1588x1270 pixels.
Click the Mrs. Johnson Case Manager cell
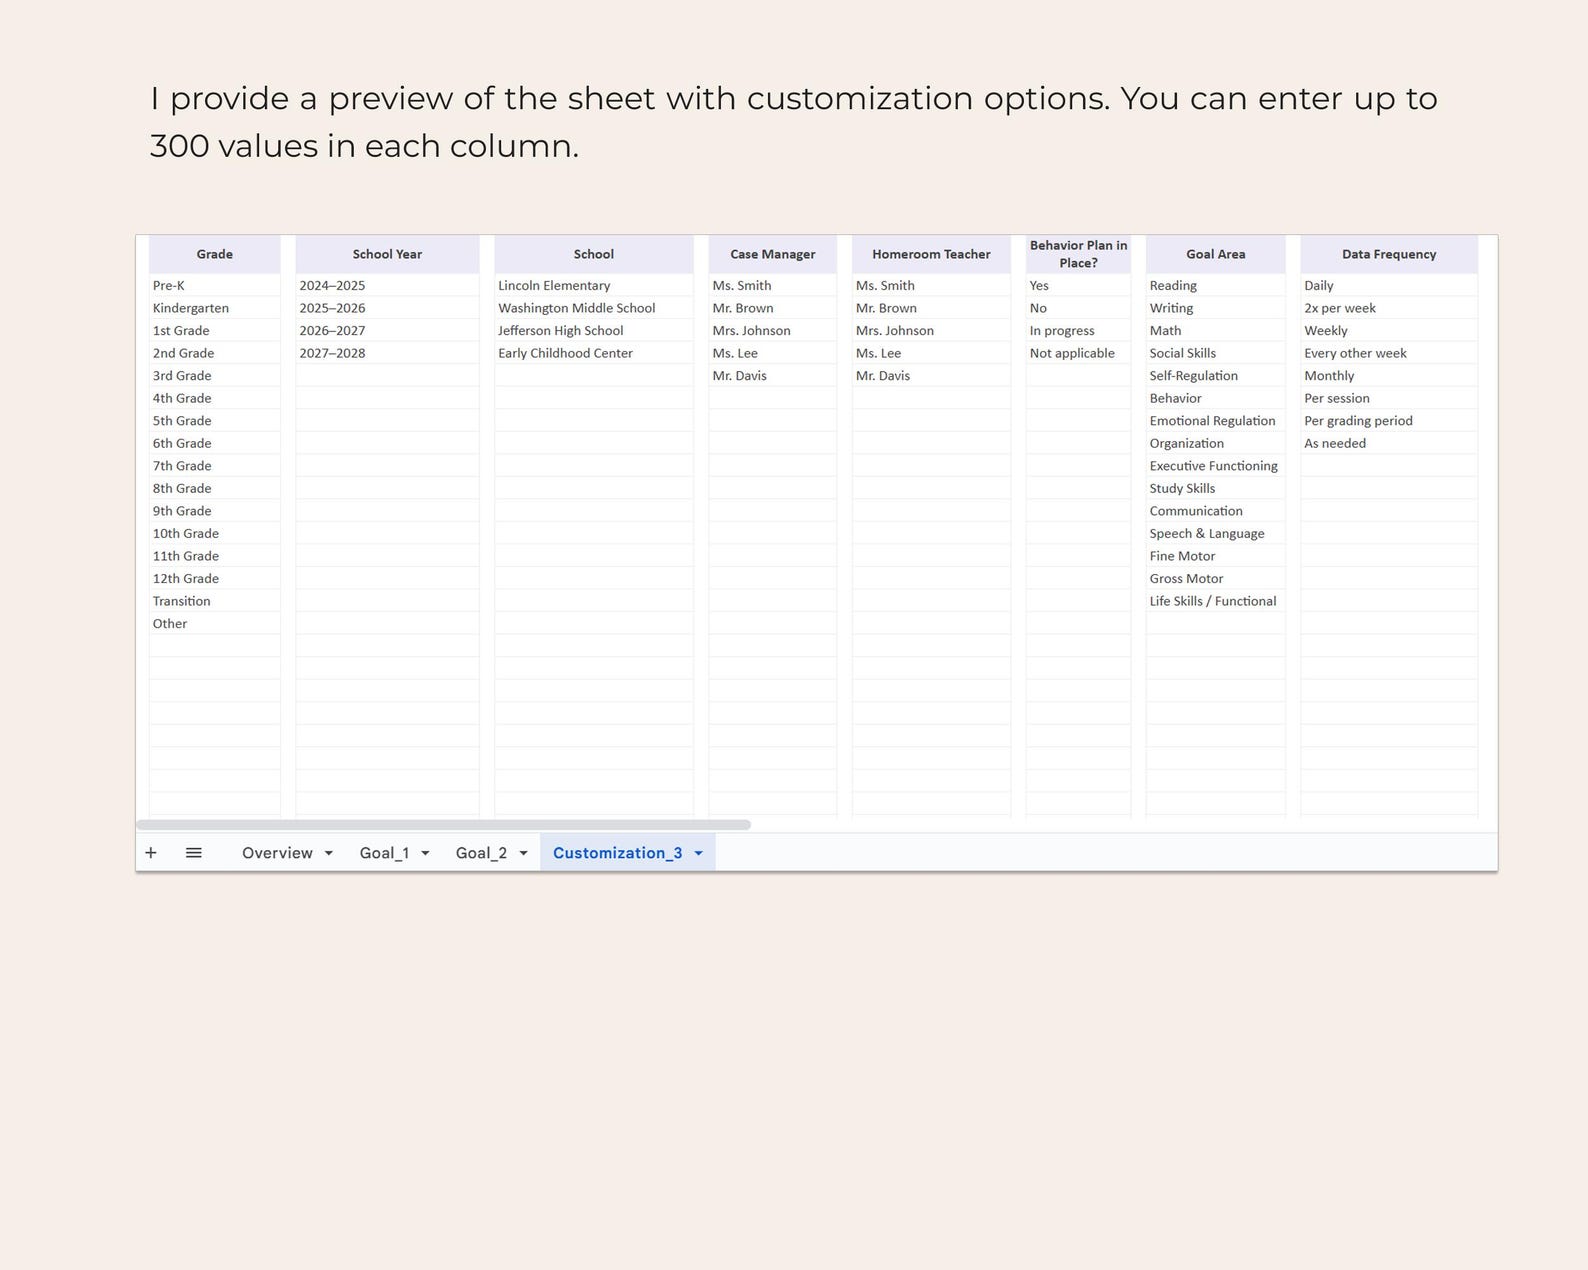772,330
